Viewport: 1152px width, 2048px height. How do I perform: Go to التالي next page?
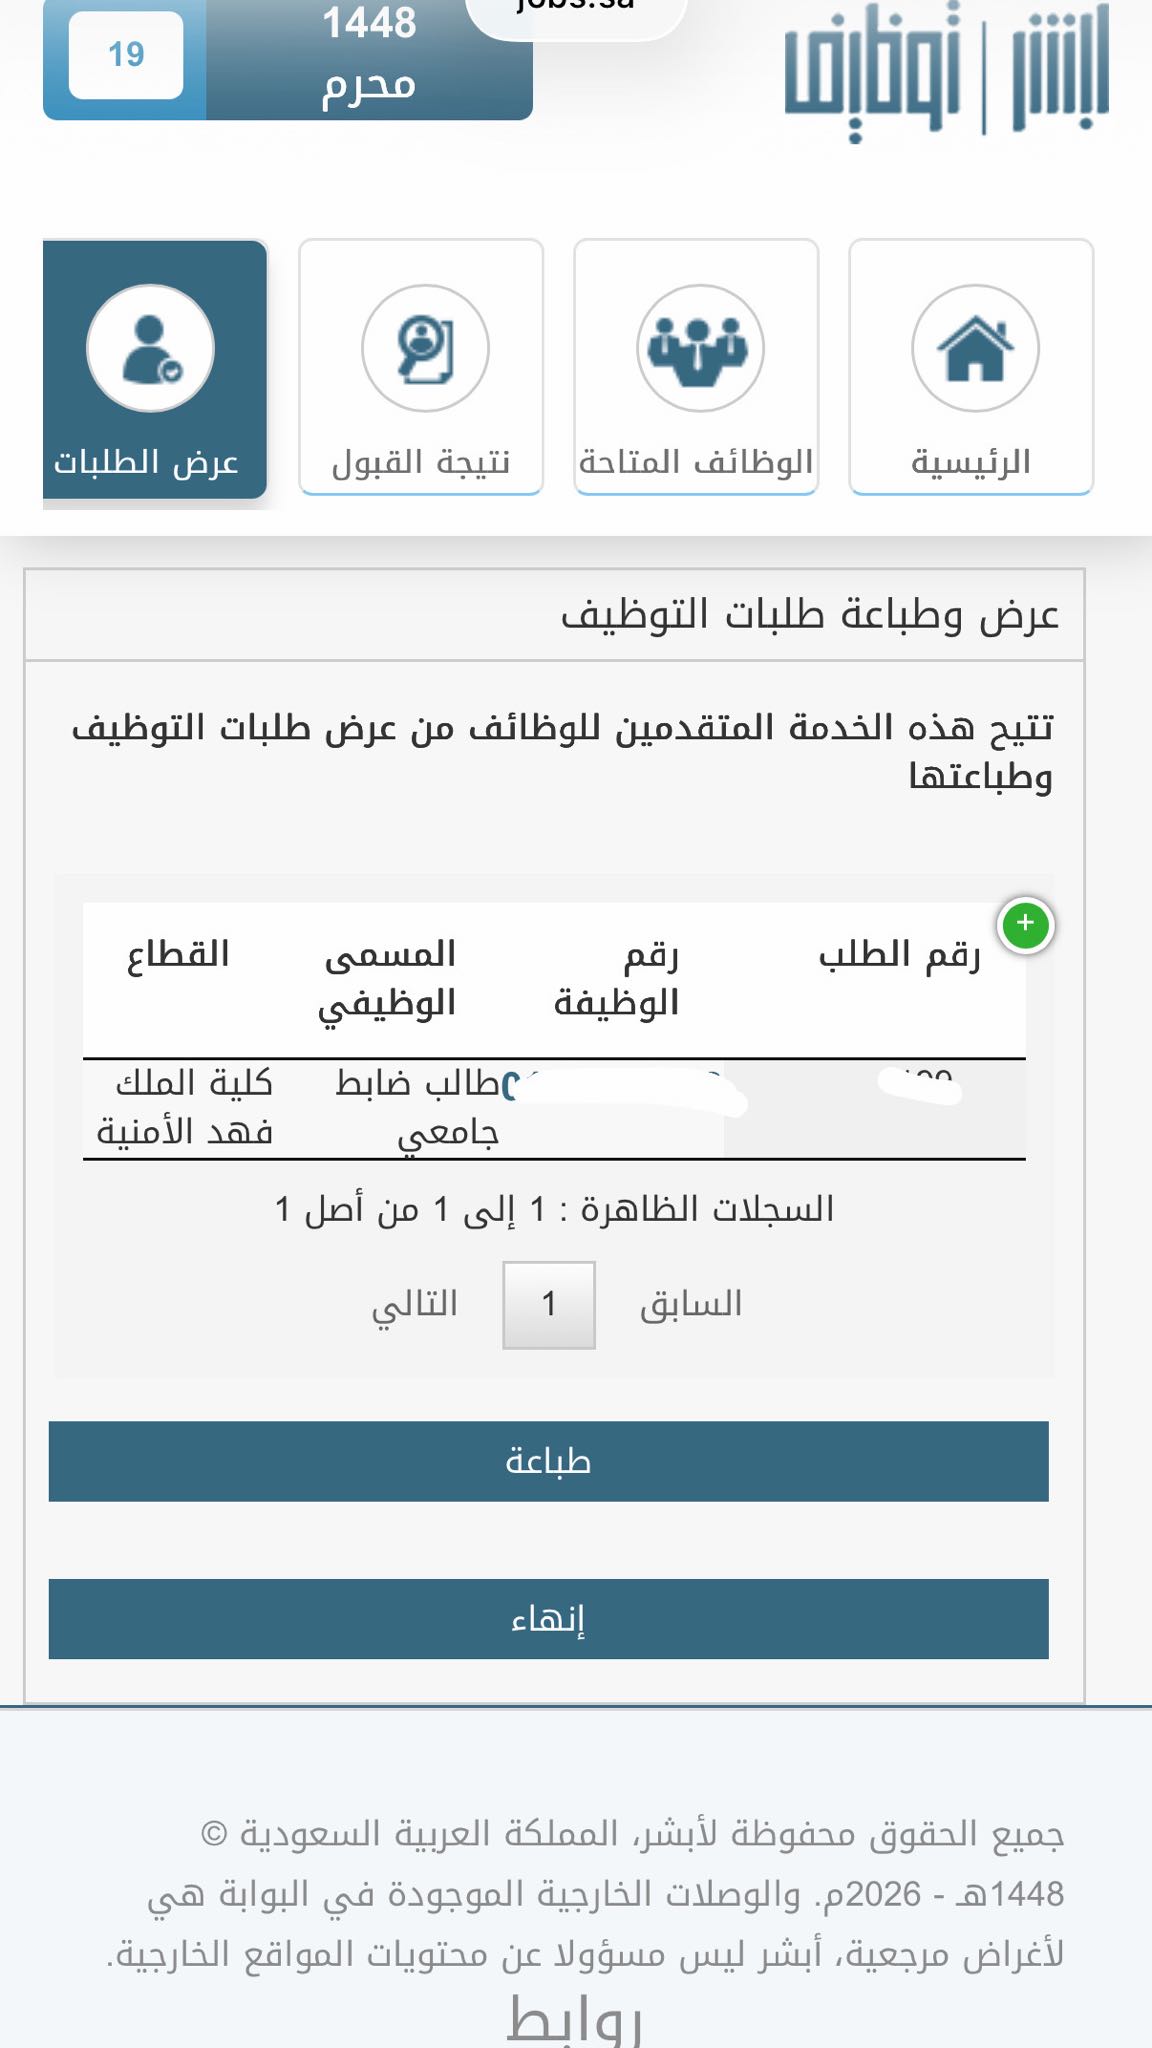[x=415, y=1304]
